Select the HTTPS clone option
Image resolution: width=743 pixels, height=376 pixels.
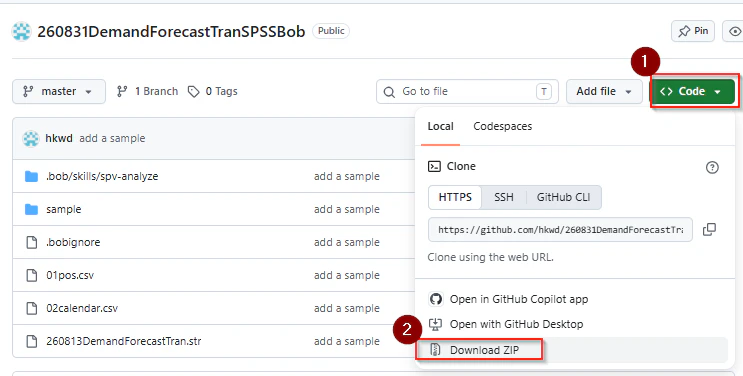(x=455, y=197)
